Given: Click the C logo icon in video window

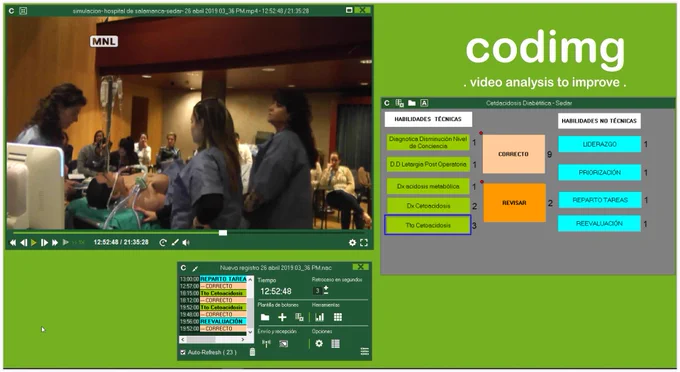Looking at the screenshot, I should pos(11,11).
